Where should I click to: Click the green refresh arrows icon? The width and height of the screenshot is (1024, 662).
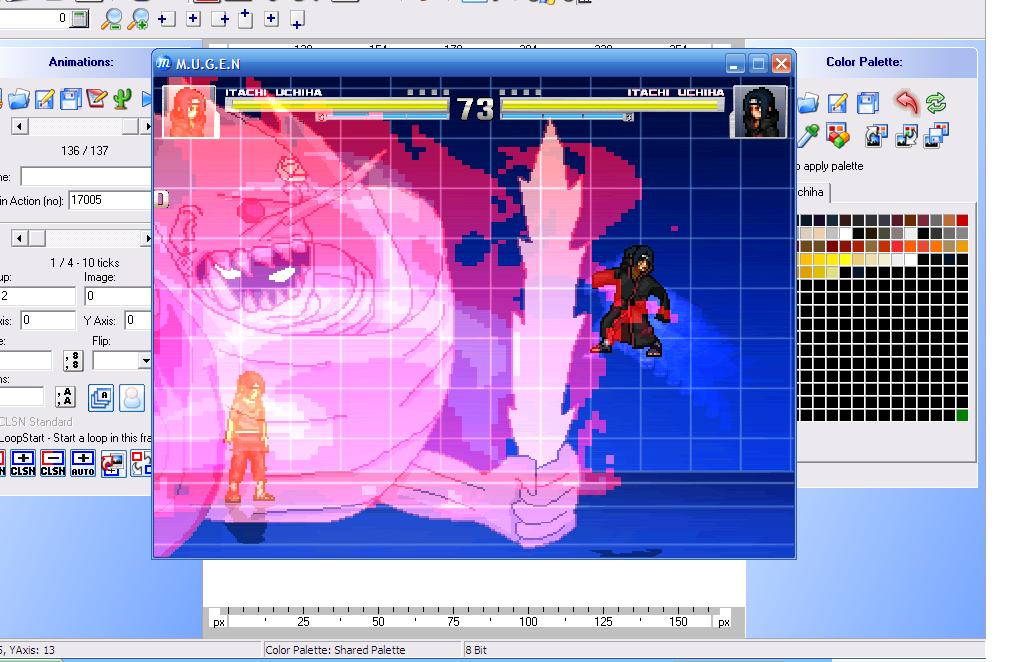(936, 102)
